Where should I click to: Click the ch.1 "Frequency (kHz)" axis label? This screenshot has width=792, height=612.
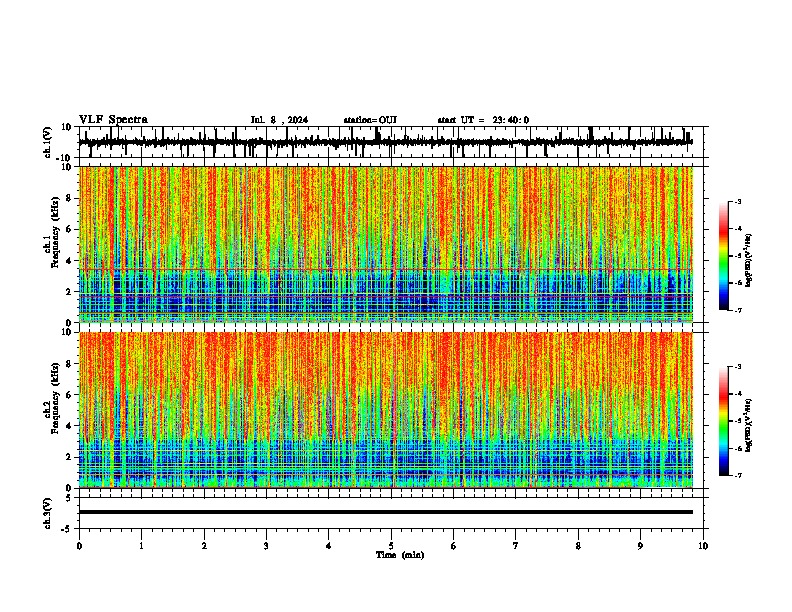click(x=55, y=232)
